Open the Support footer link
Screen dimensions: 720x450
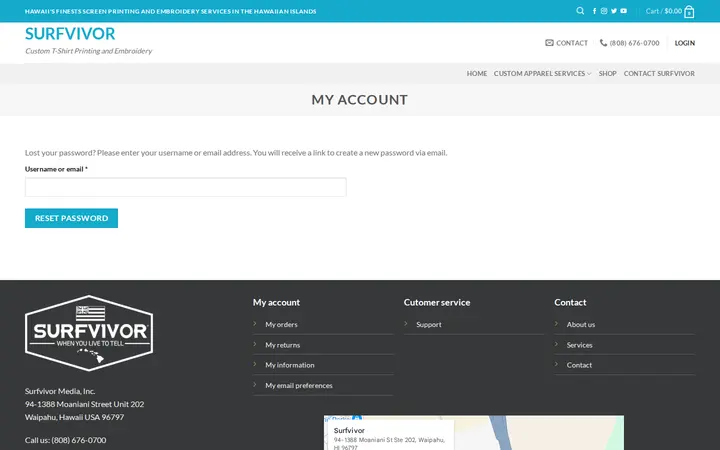(429, 324)
